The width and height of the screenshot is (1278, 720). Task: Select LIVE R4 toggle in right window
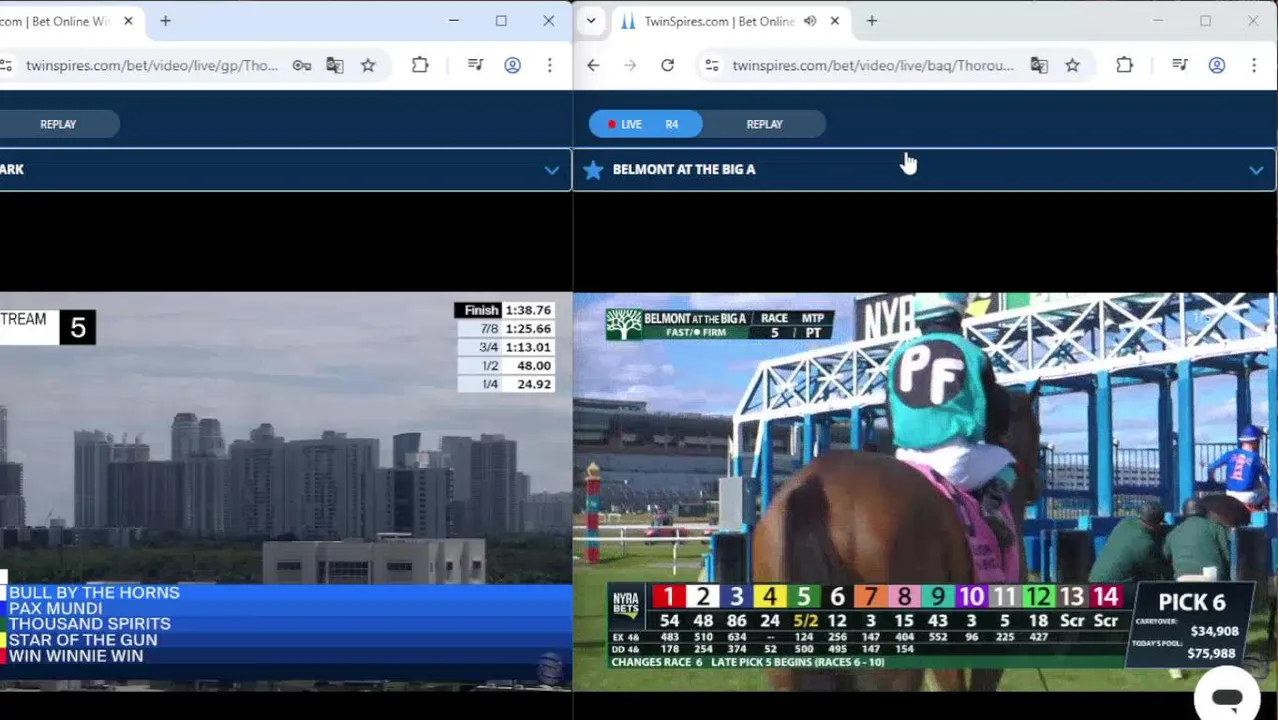646,124
